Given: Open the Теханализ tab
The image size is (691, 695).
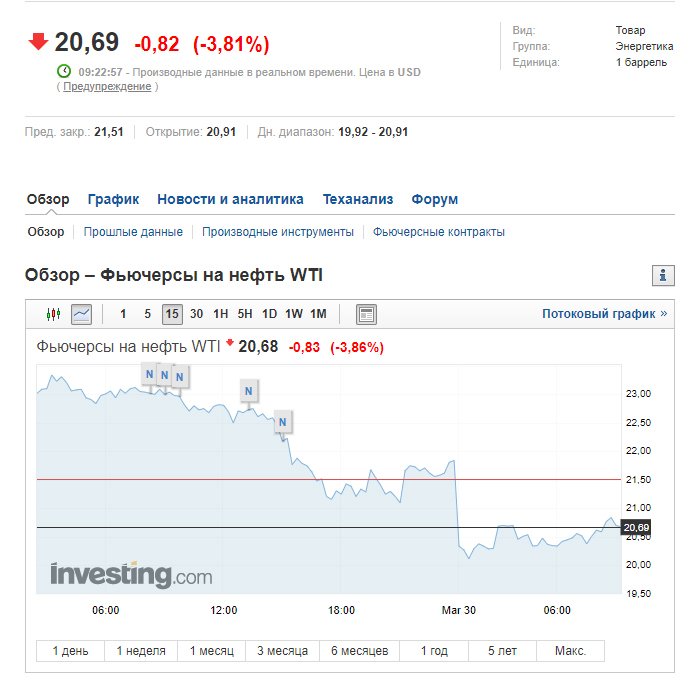Looking at the screenshot, I should coord(358,199).
